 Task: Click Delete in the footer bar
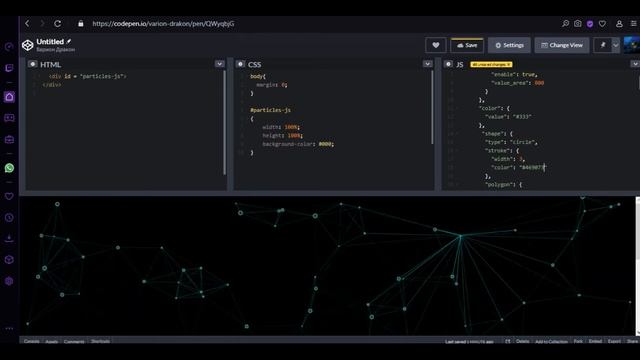522,341
